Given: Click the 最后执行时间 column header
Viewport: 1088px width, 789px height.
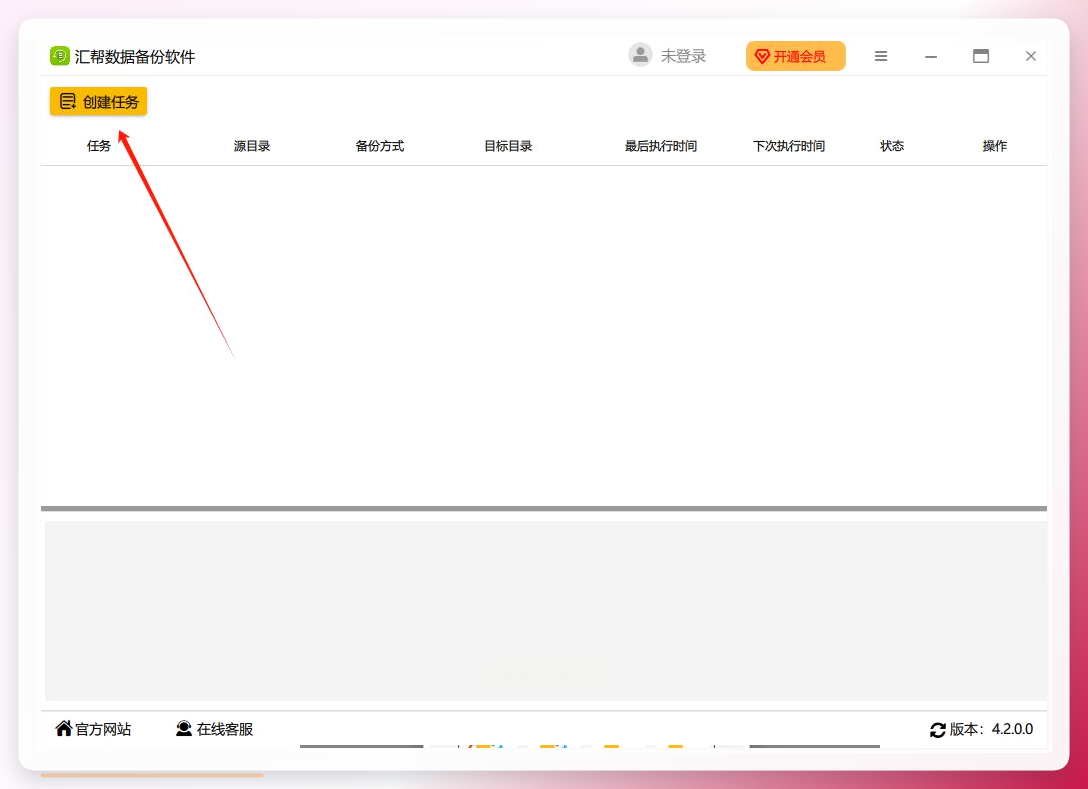Looking at the screenshot, I should pyautogui.click(x=661, y=146).
